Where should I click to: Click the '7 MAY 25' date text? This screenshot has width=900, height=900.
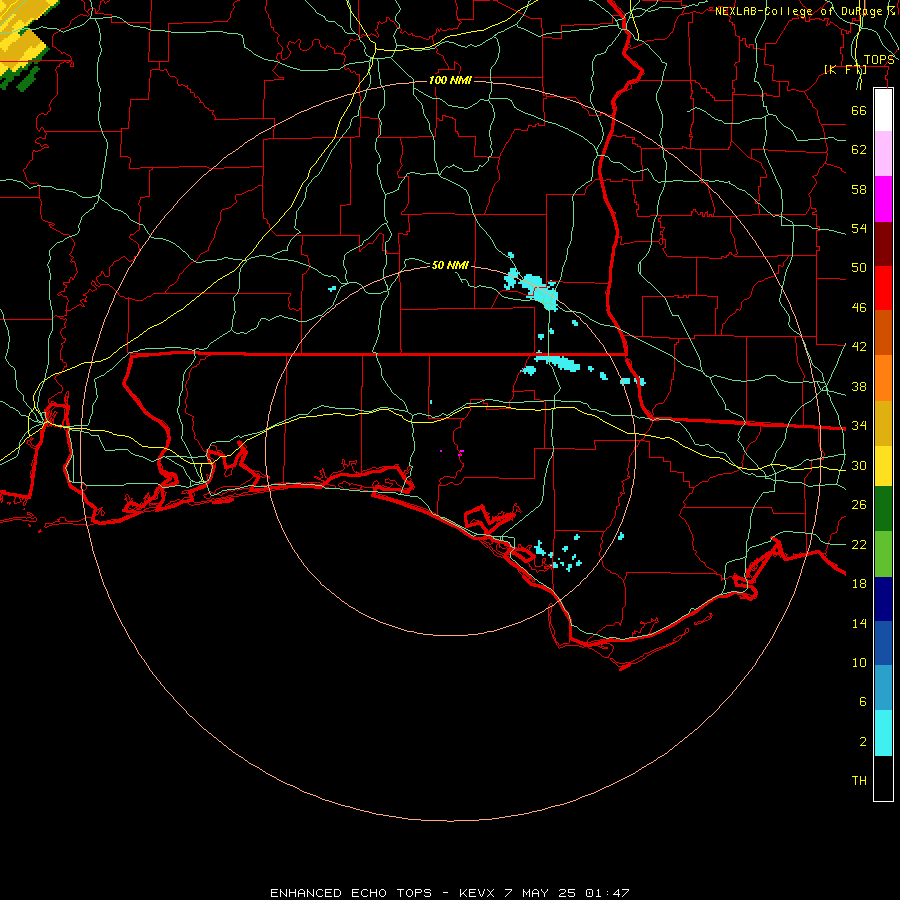540,893
